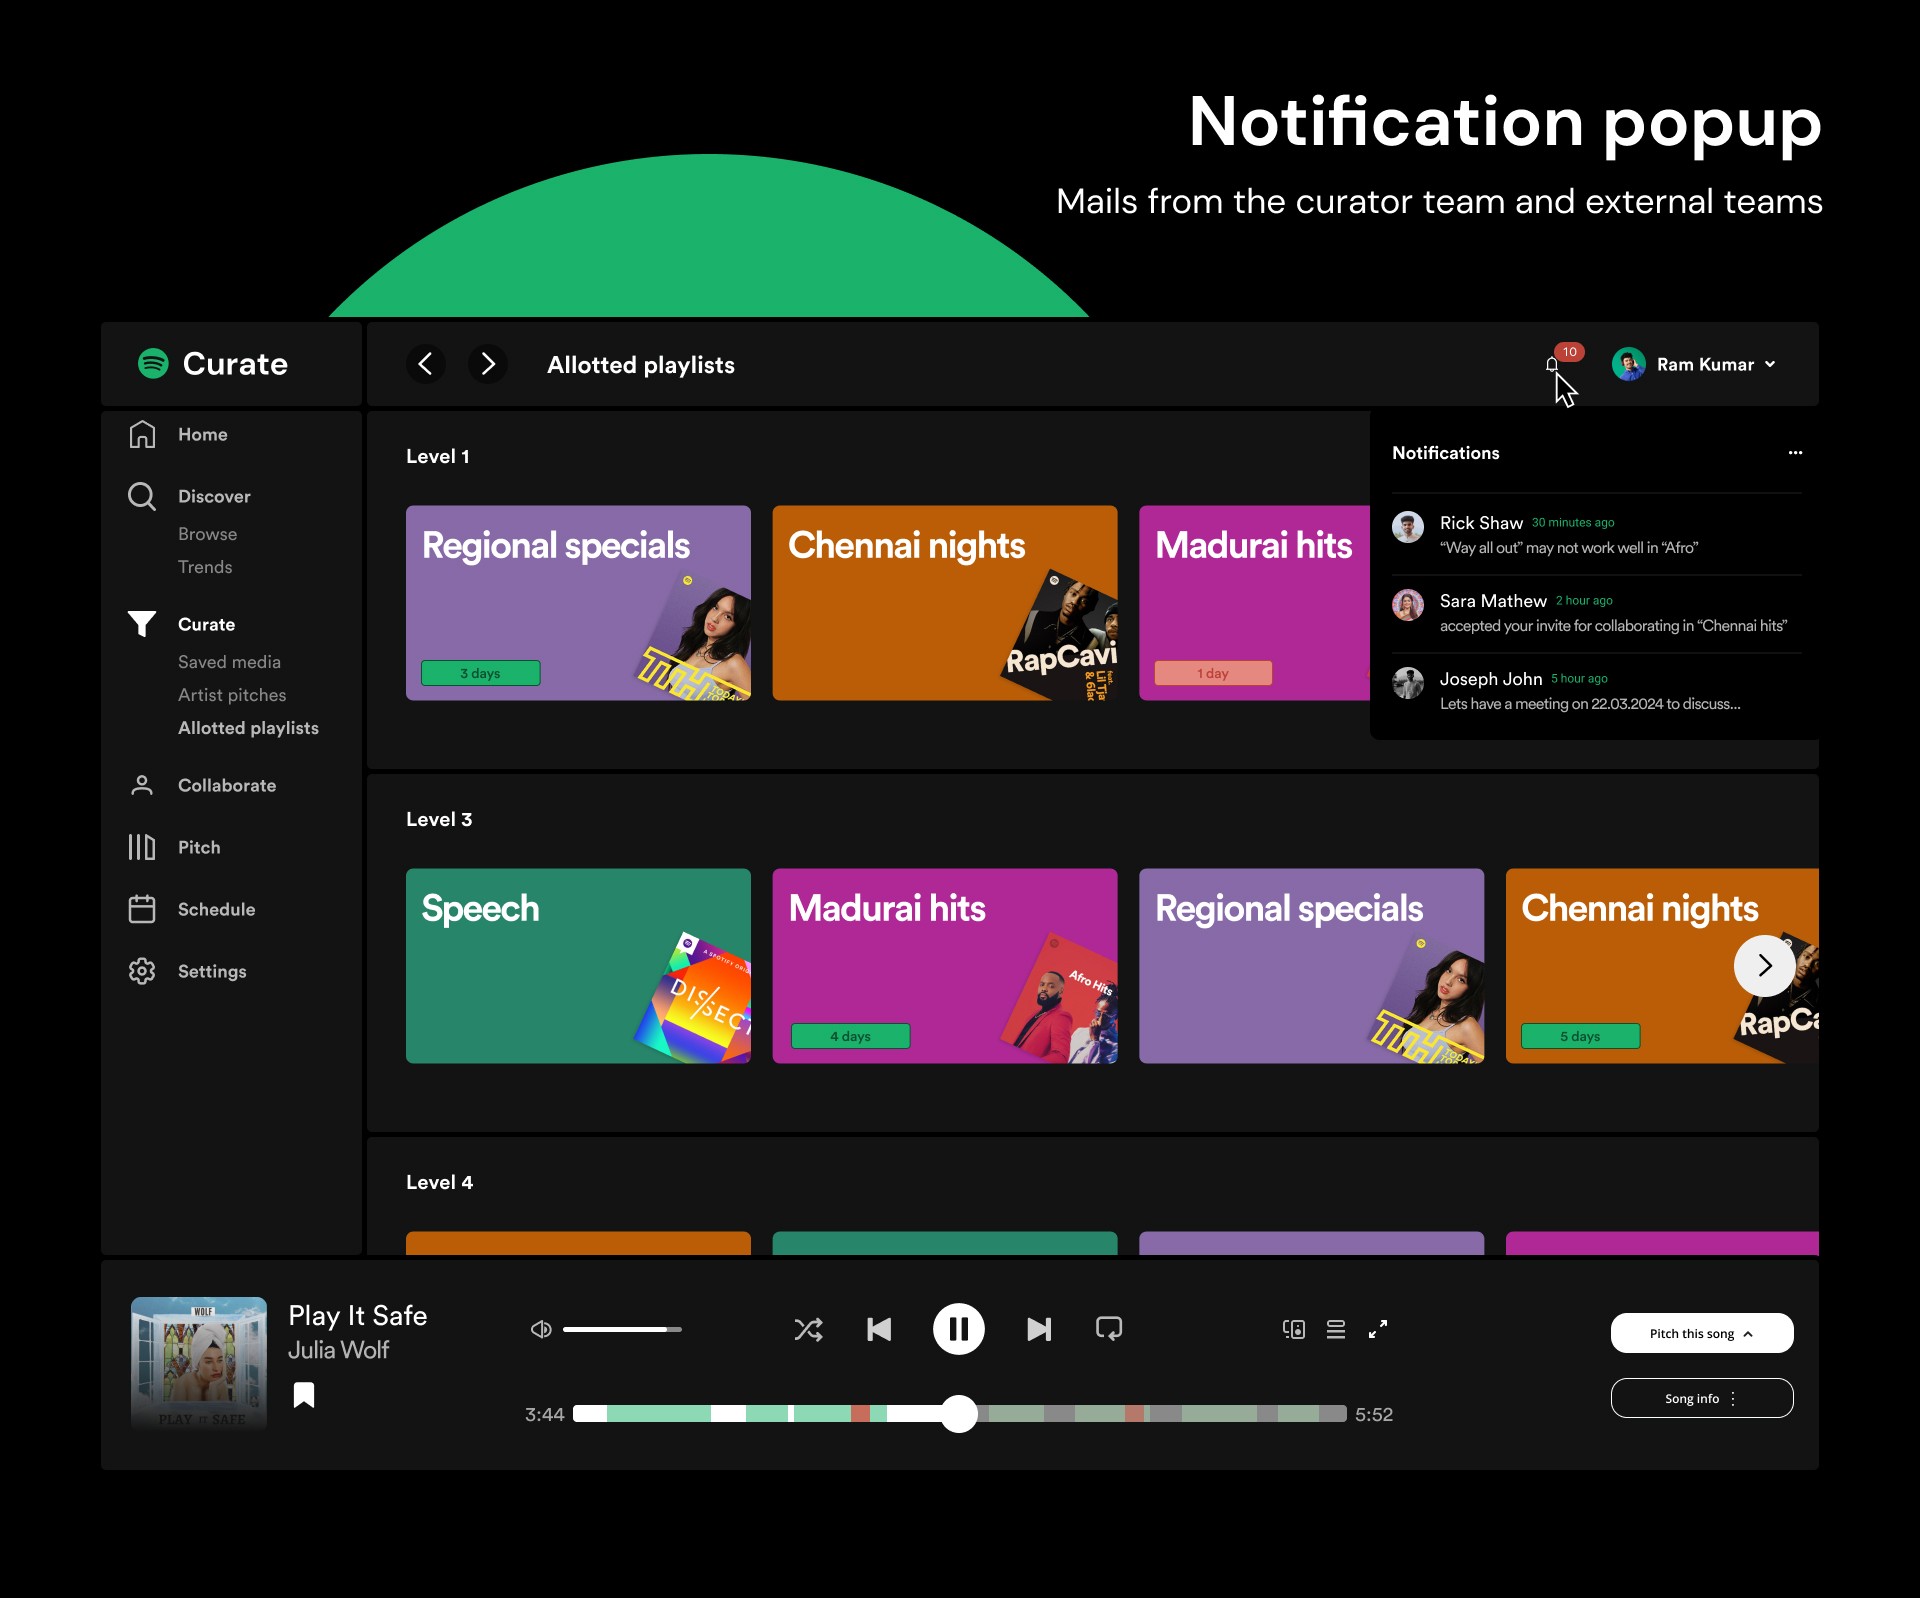The width and height of the screenshot is (1920, 1598).
Task: Expand player to fullscreen
Action: pos(1378,1329)
